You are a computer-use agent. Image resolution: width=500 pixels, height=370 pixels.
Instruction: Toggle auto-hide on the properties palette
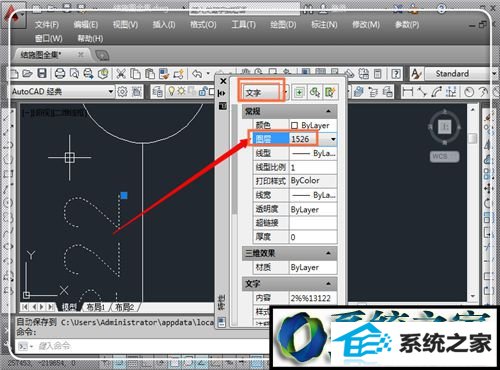coord(223,93)
